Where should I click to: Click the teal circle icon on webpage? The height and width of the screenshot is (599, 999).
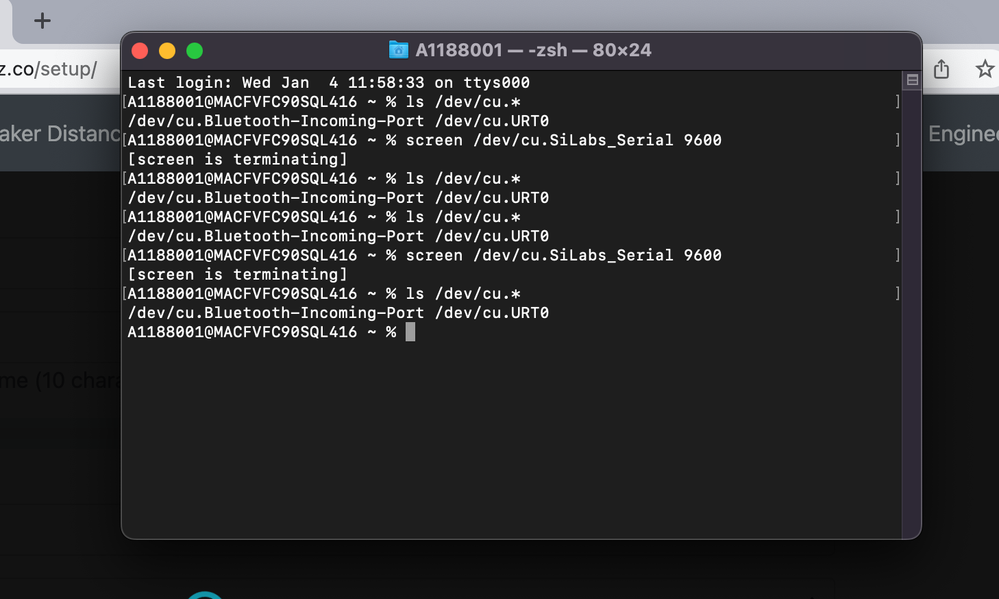click(206, 594)
